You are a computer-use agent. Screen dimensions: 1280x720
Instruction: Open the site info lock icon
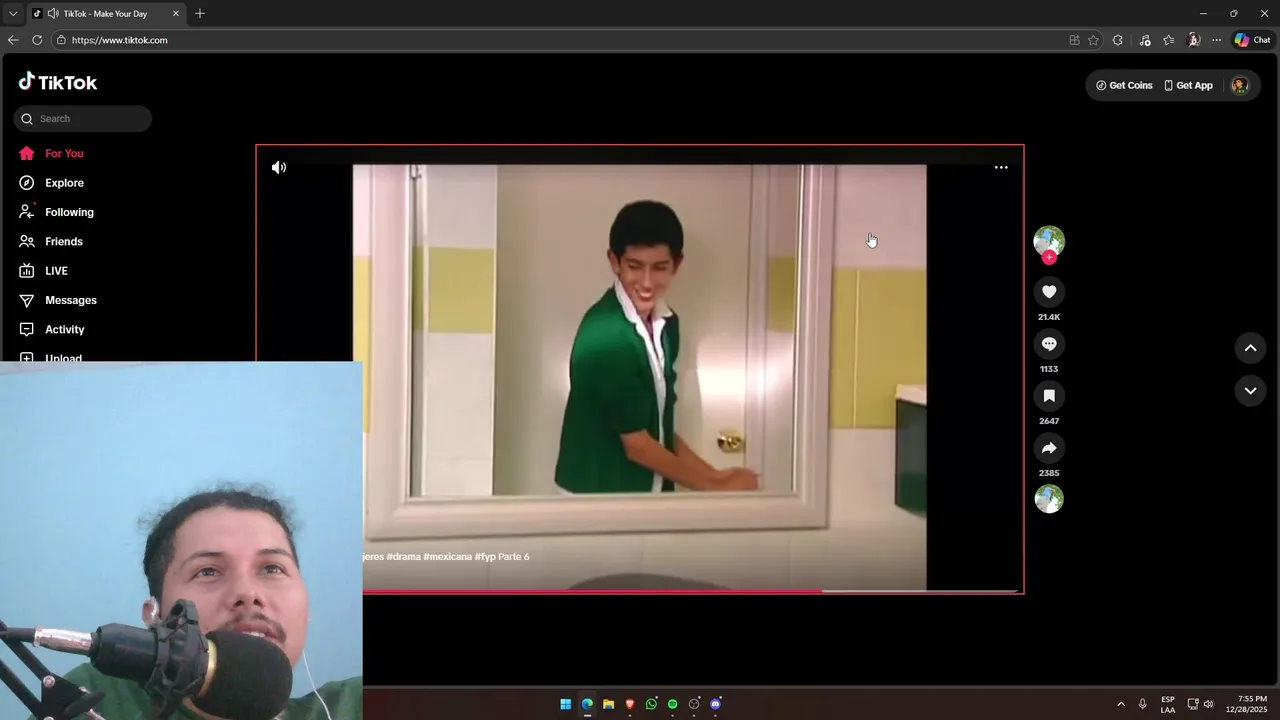coord(61,40)
